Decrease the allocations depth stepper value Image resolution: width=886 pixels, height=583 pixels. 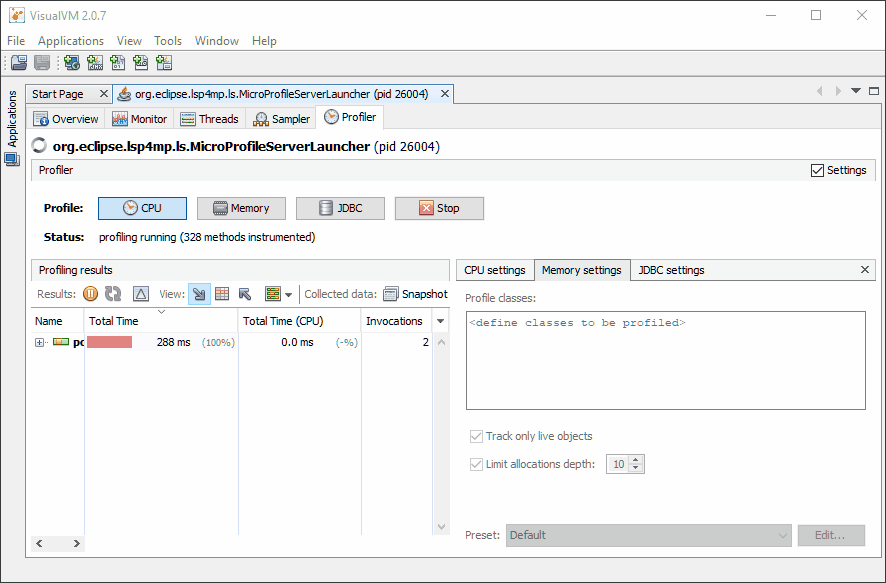coord(636,468)
